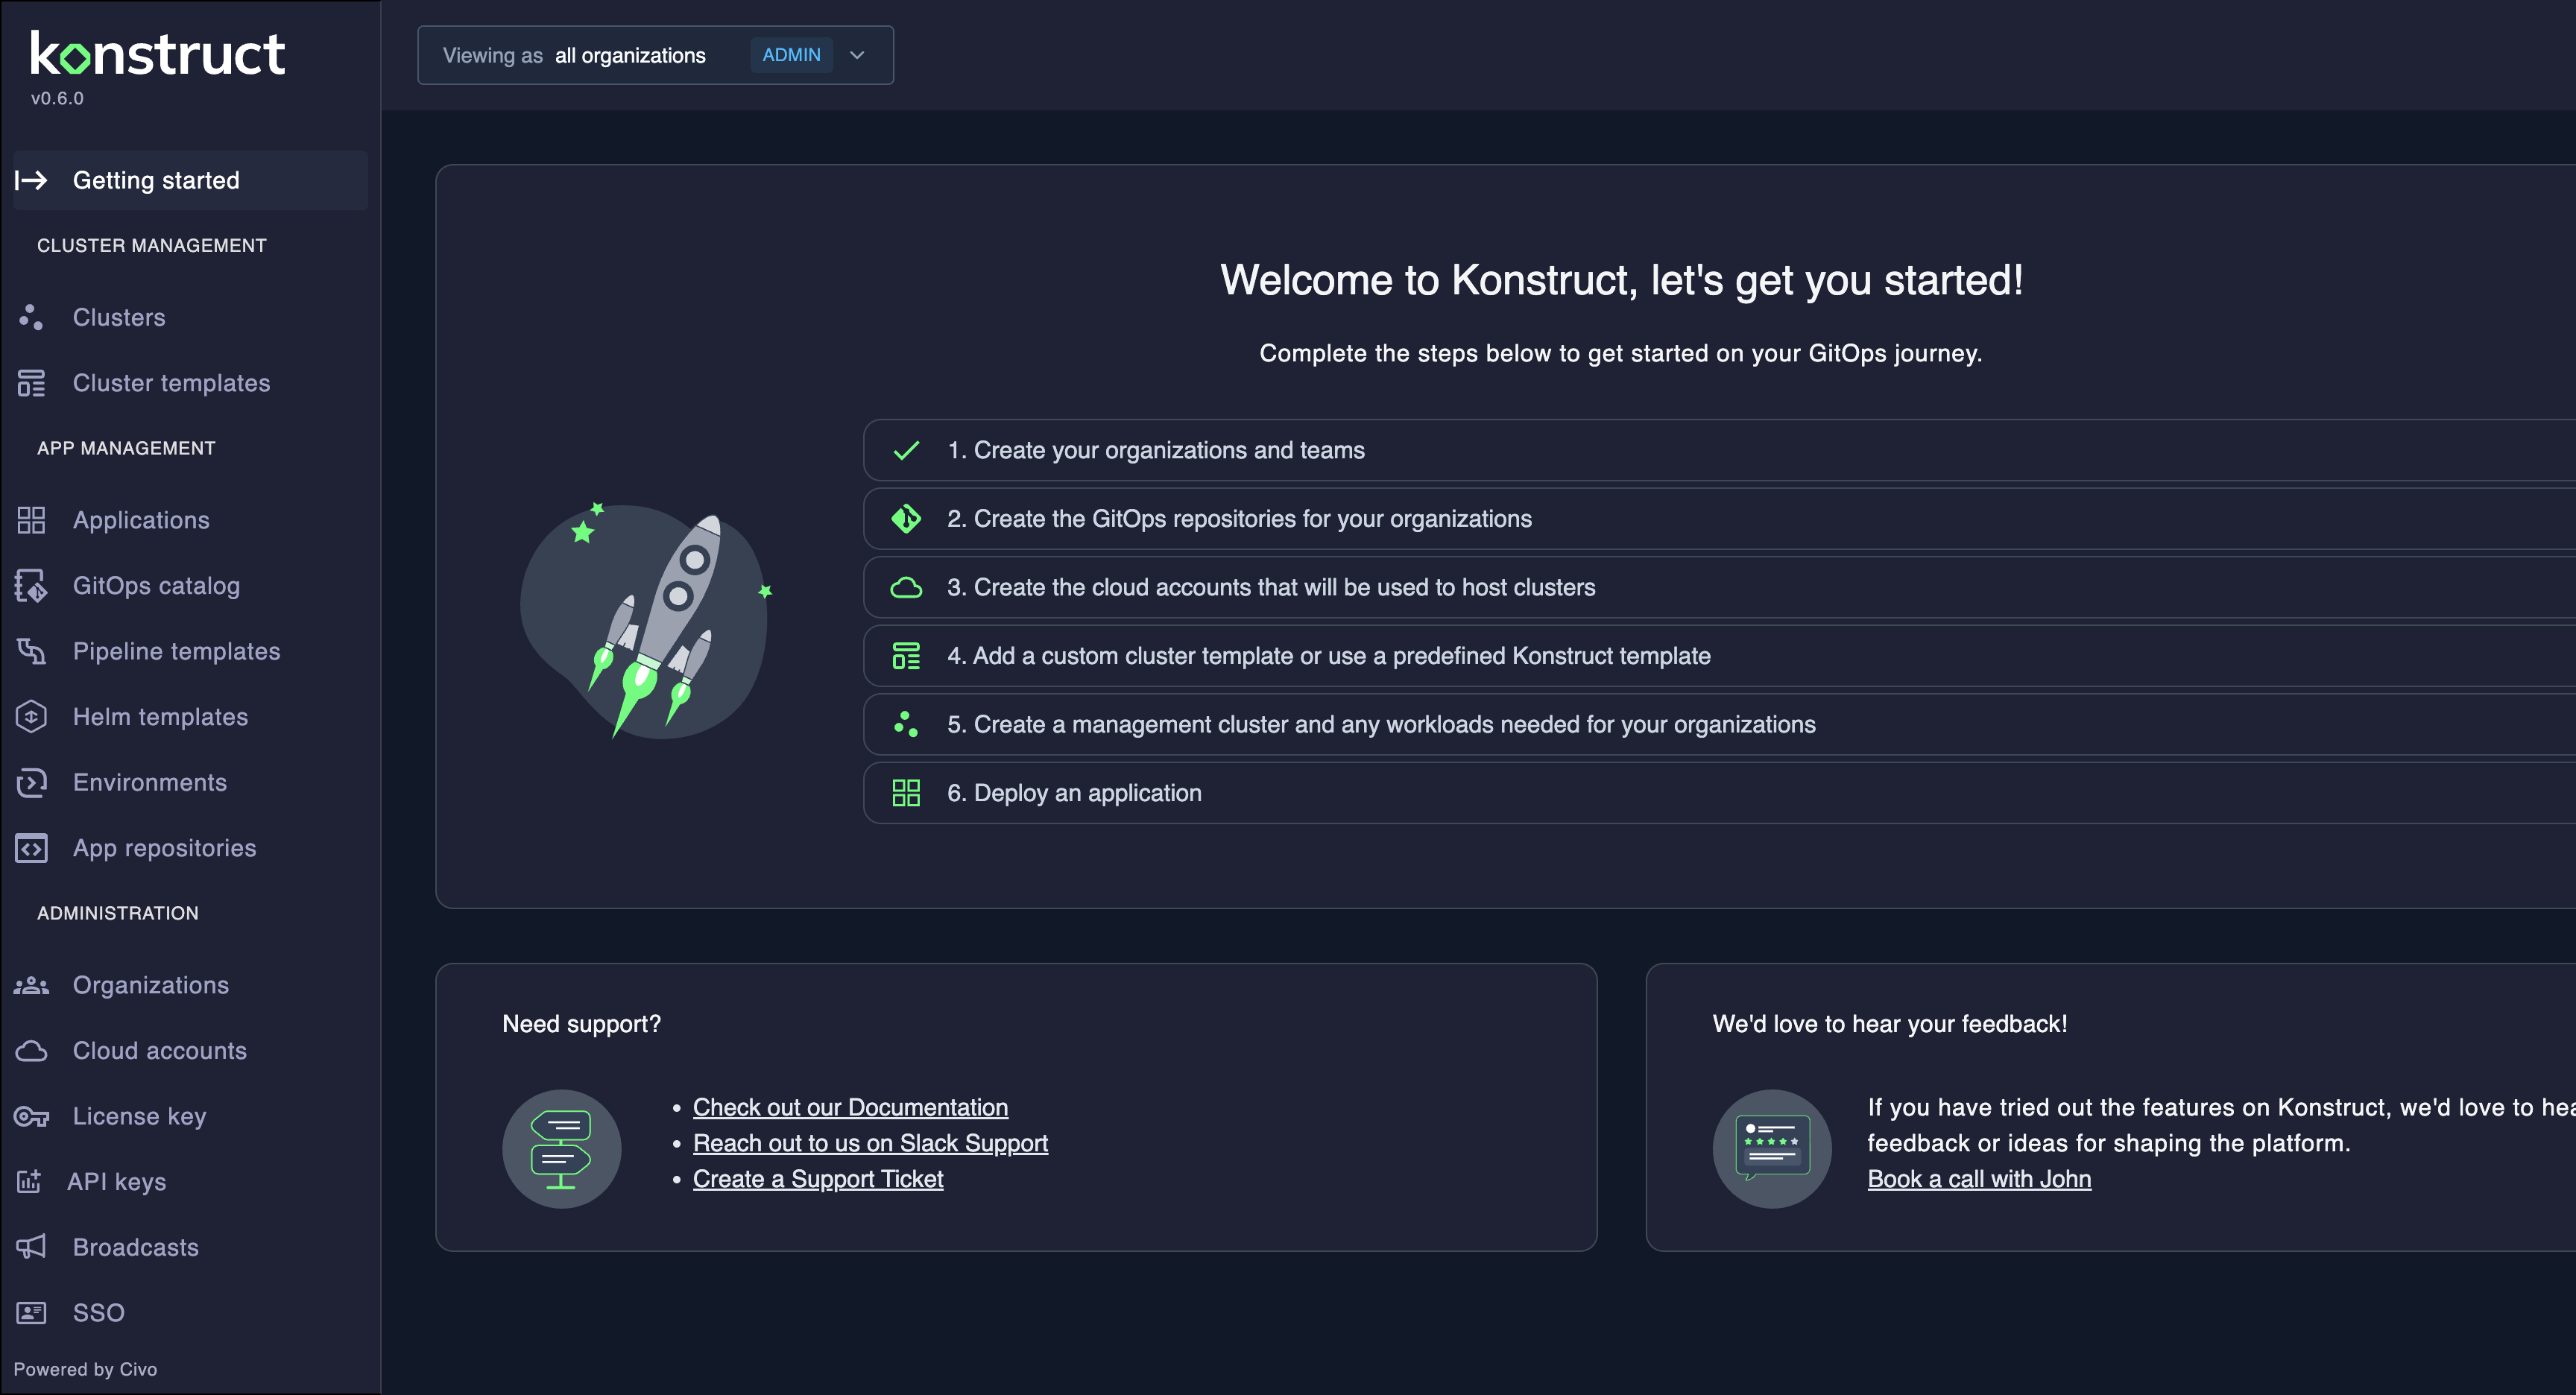Click the Konstruct logo
The width and height of the screenshot is (2576, 1395).
(158, 53)
